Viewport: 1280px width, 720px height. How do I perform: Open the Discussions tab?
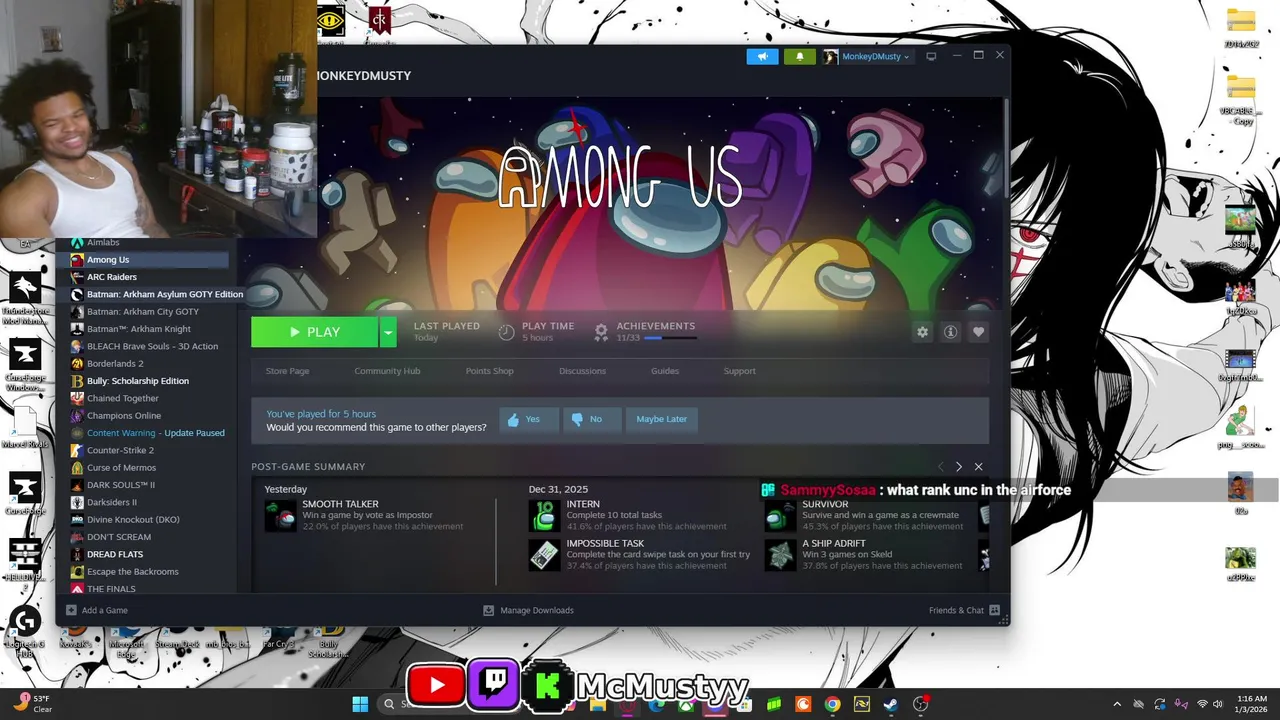582,371
